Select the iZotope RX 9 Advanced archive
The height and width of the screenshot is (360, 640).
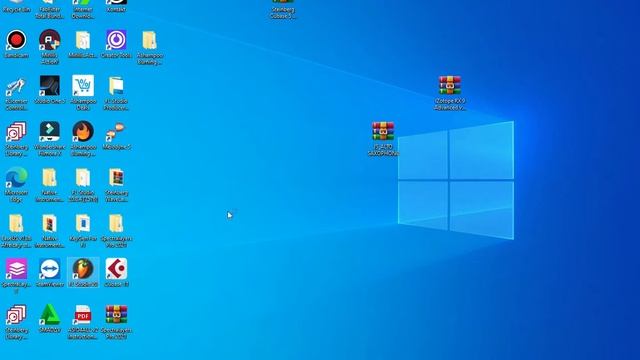(x=450, y=85)
